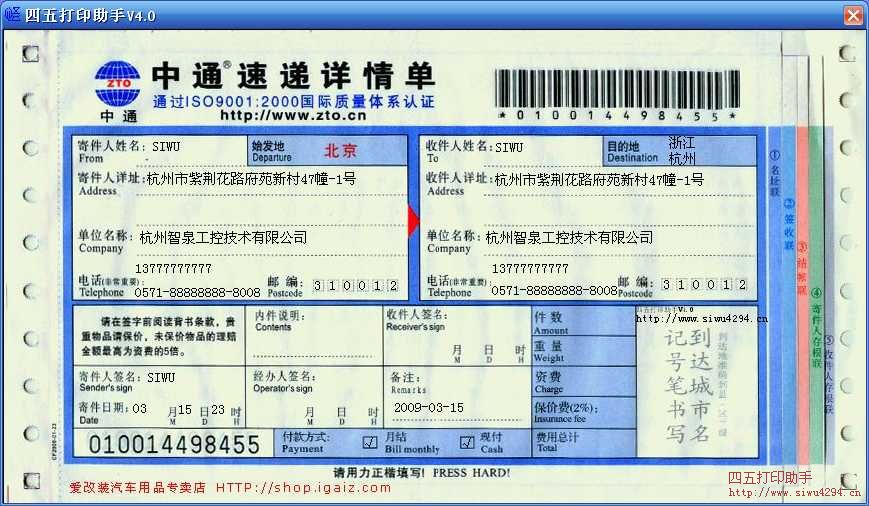Click the title bar text 四五打印助手V4.0
The image size is (869, 506).
90,15
